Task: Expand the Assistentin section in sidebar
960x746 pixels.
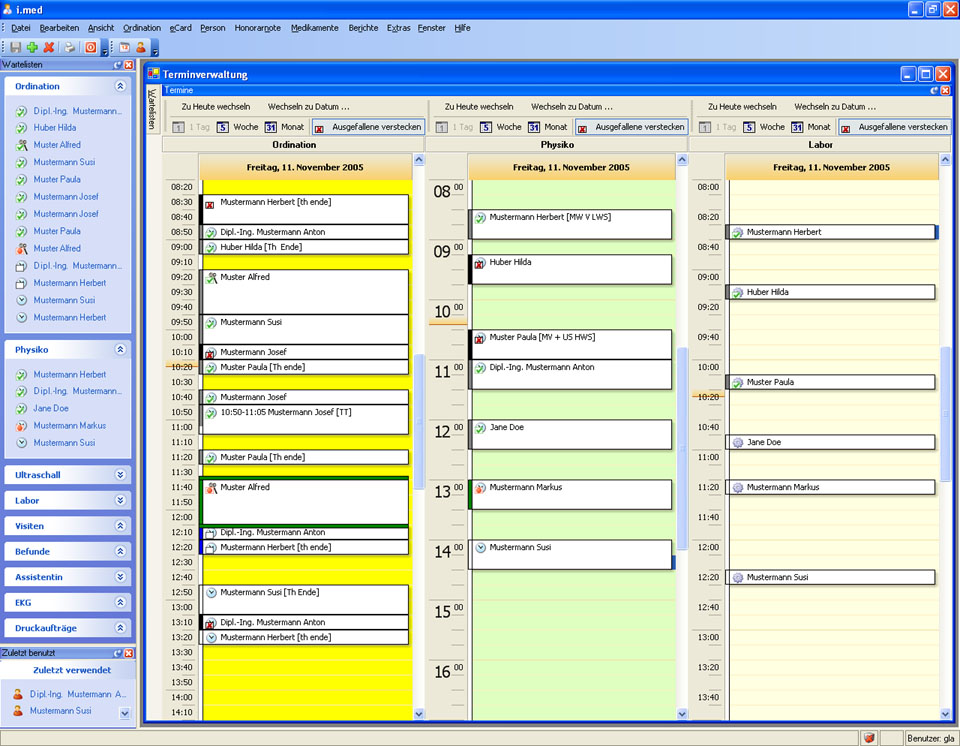Action: point(120,577)
